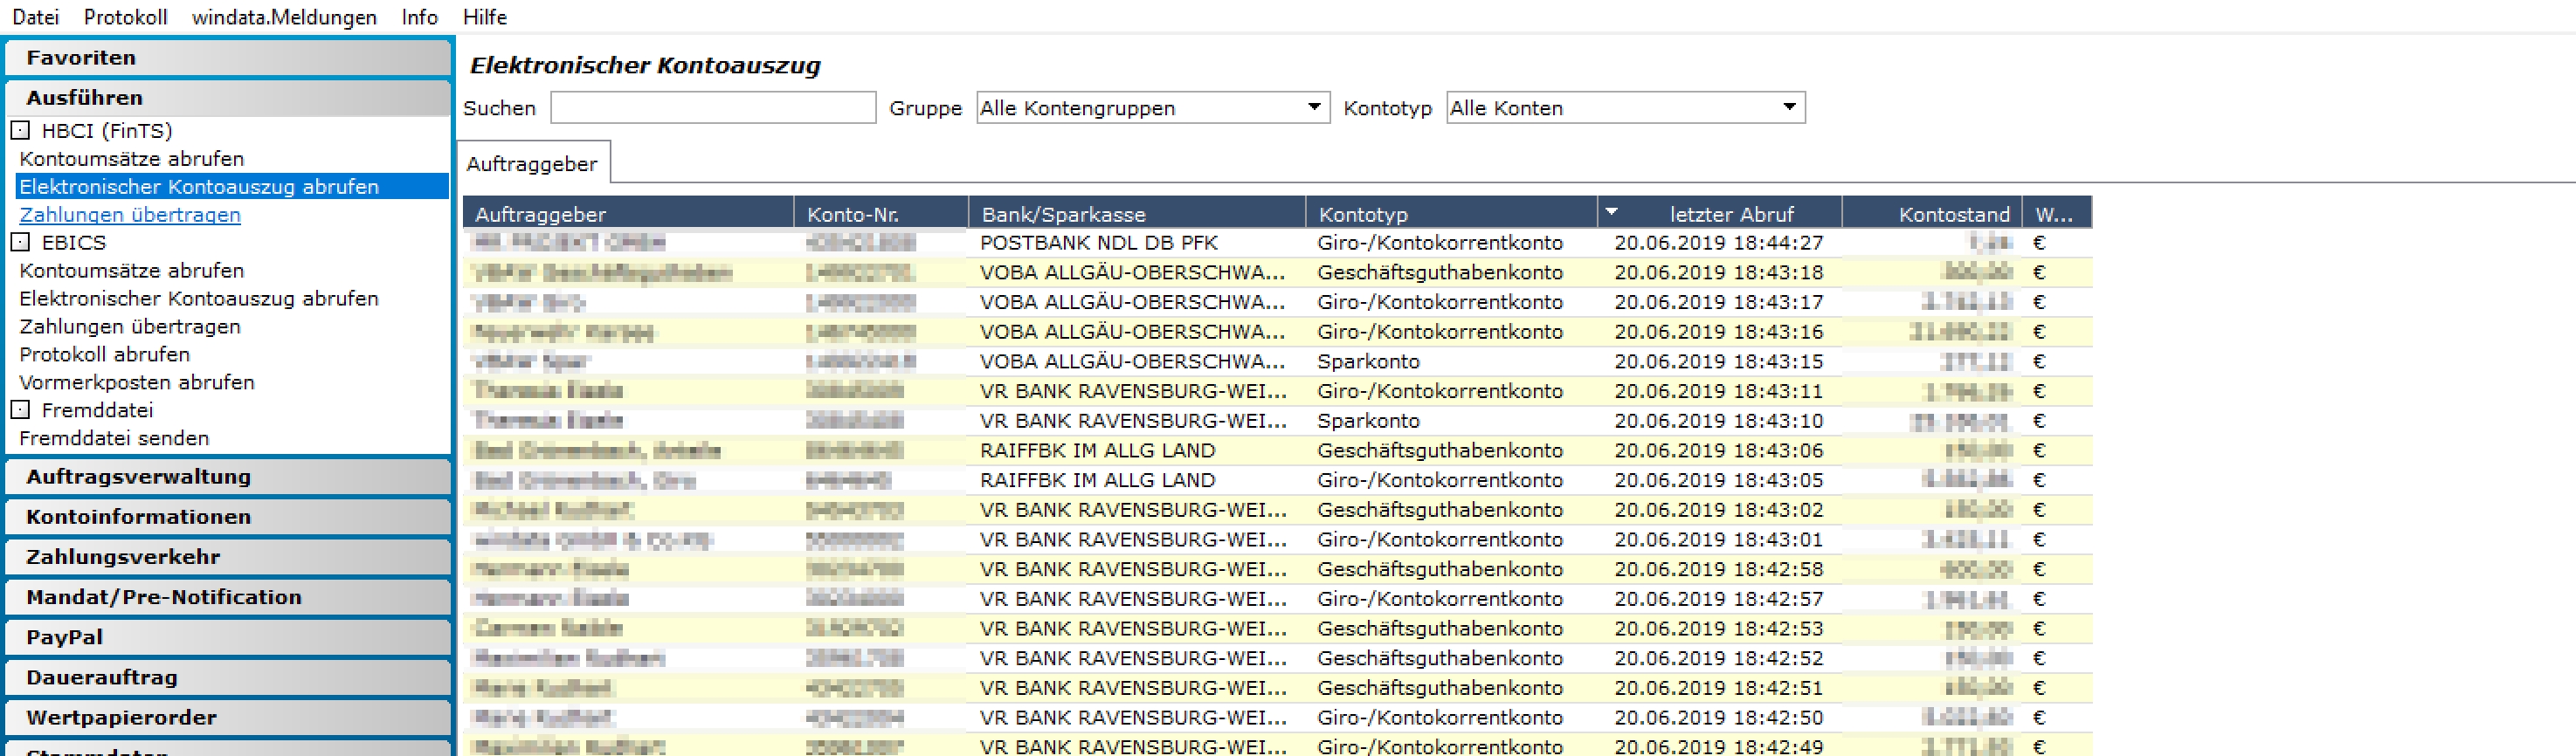Select RAIFFBK IM ALLG LAND Geschäftsguthabenkonto row
Viewport: 2576px width, 756px height.
[x=1277, y=451]
